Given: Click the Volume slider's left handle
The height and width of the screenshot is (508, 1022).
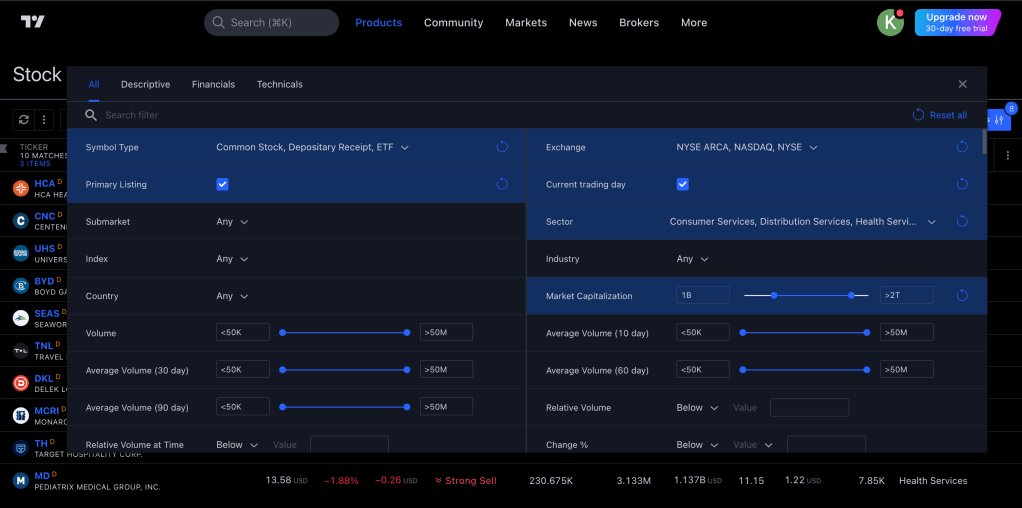Looking at the screenshot, I should pyautogui.click(x=283, y=333).
